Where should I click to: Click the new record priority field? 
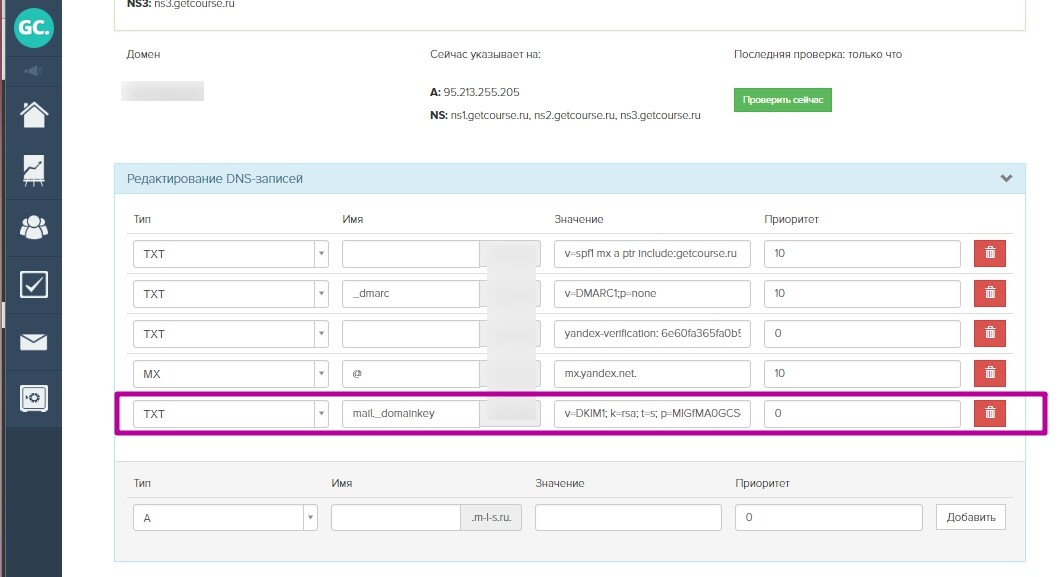[x=829, y=517]
